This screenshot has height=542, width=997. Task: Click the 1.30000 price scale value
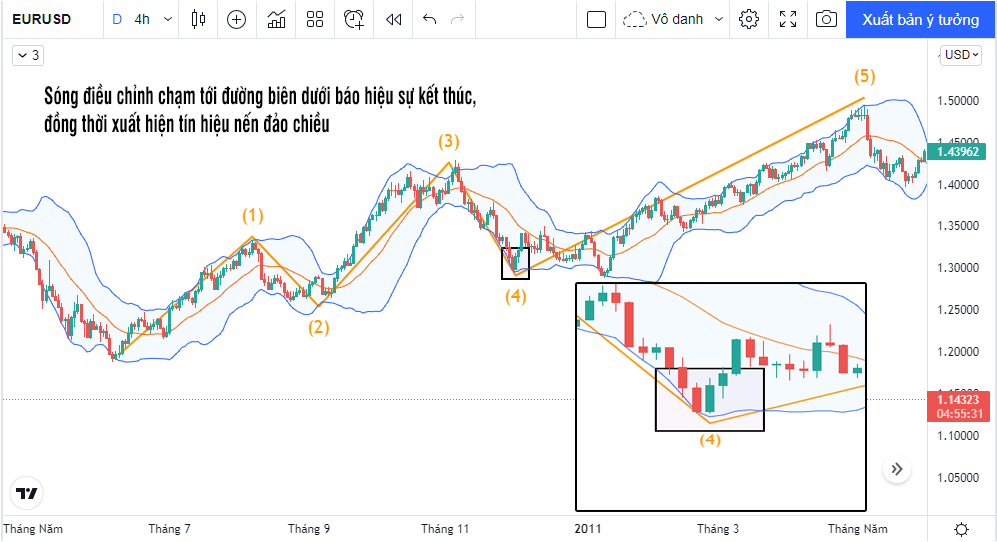tap(958, 268)
